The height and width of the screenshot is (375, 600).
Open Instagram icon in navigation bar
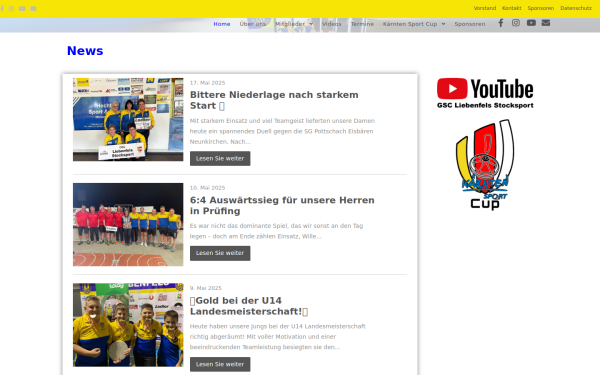pyautogui.click(x=516, y=23)
